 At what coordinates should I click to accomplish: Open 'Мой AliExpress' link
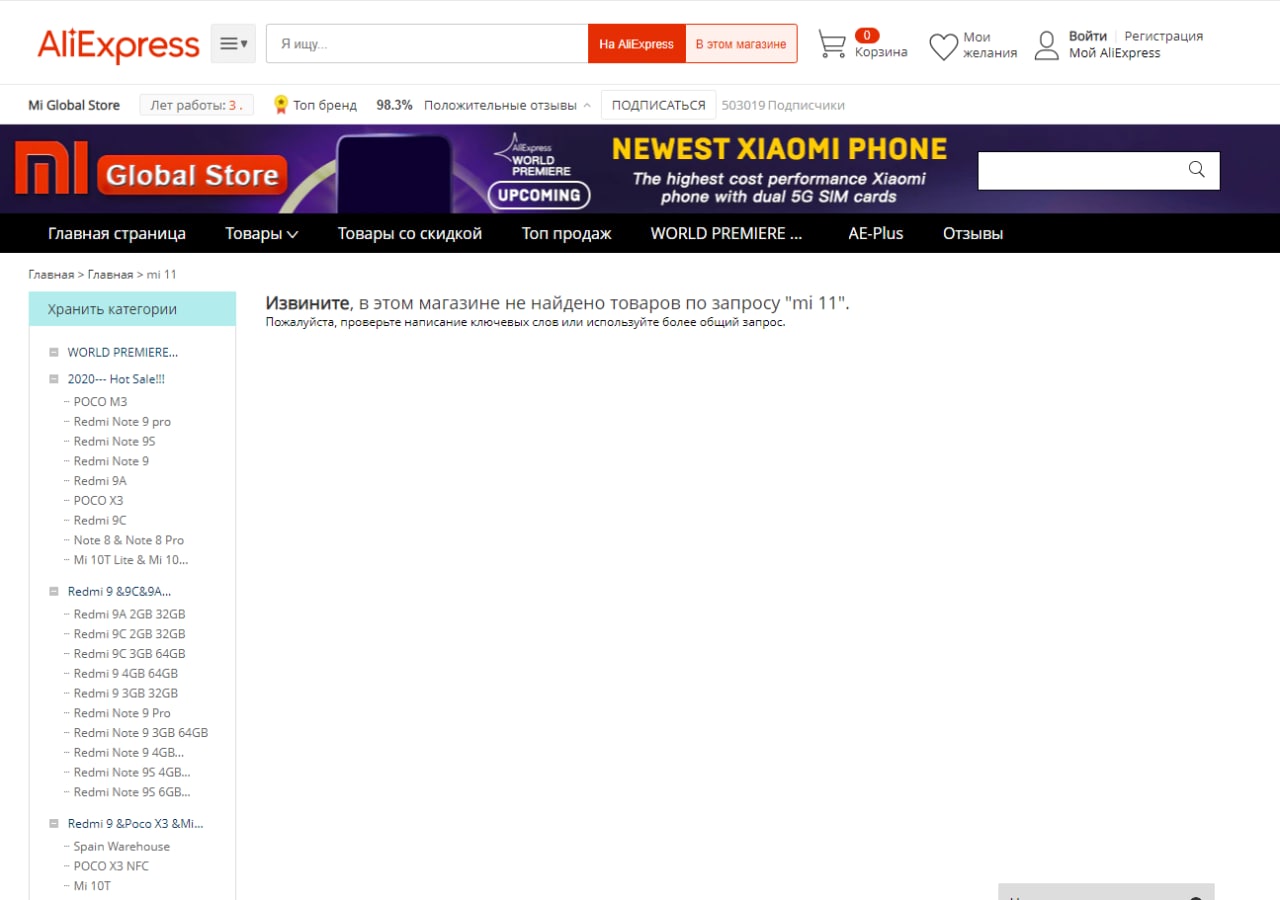click(x=1115, y=53)
